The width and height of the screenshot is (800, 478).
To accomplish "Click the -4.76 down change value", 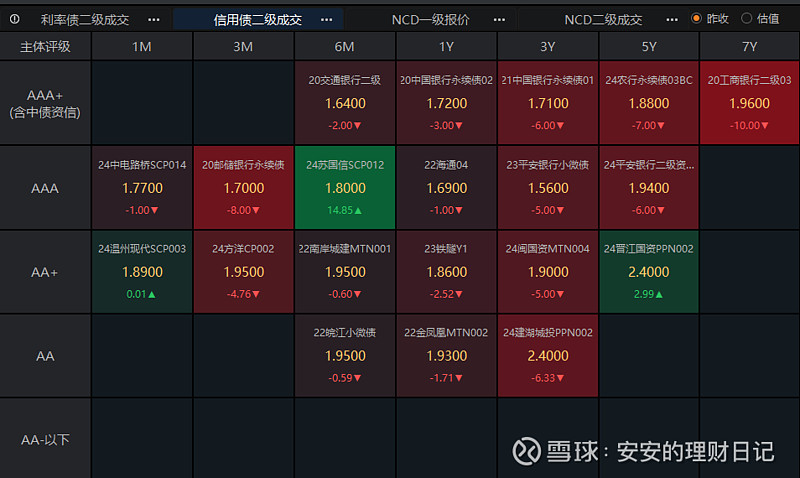I will (x=243, y=294).
